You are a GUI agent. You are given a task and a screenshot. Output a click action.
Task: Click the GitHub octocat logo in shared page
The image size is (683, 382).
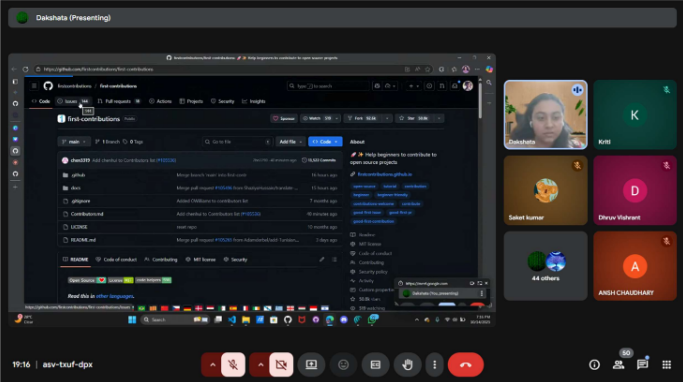[48, 86]
